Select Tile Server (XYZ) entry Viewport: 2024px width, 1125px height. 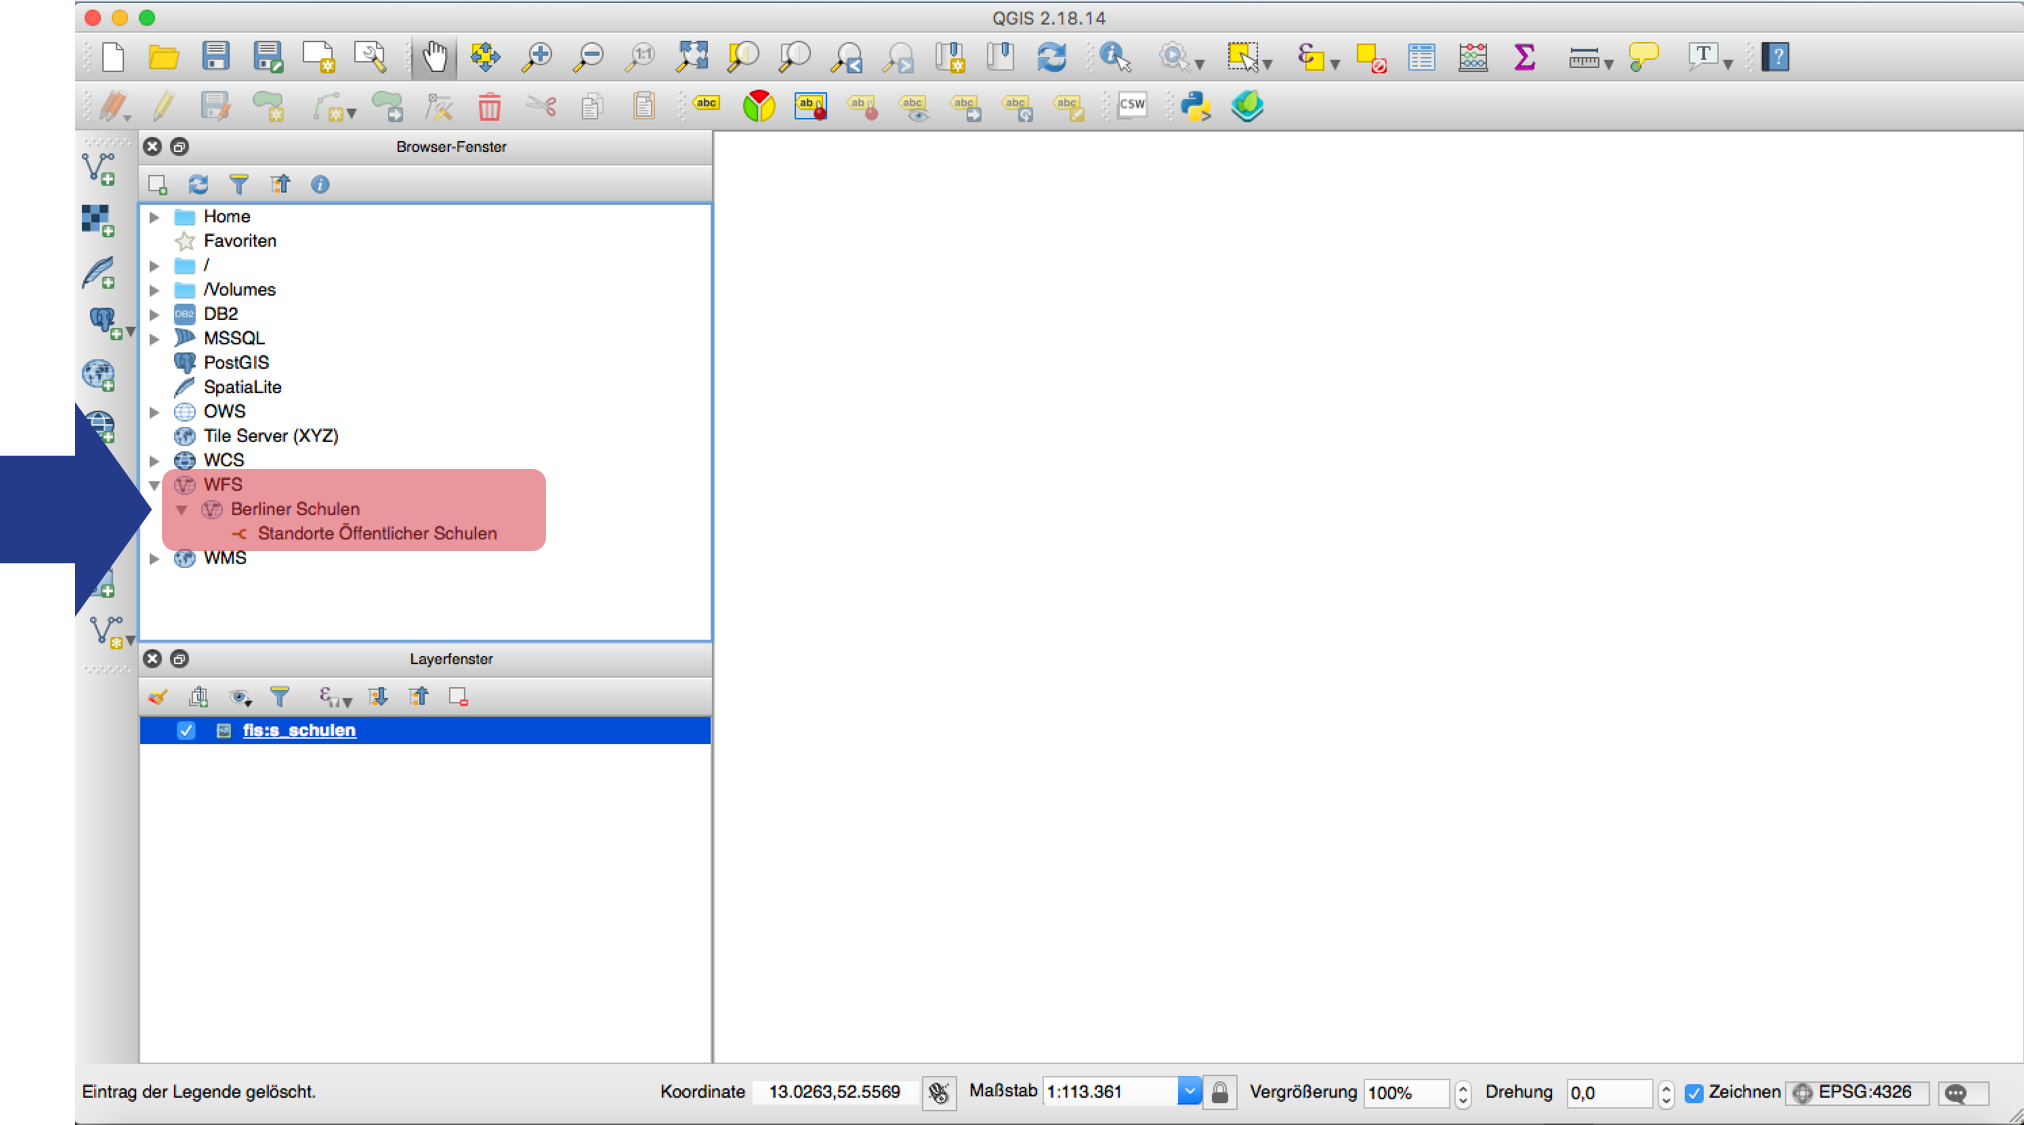[271, 436]
